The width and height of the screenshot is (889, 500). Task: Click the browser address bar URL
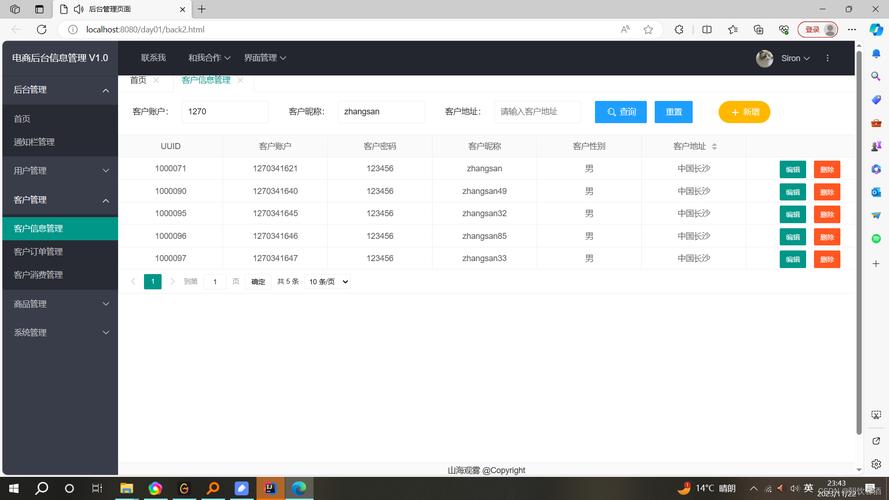[145, 29]
